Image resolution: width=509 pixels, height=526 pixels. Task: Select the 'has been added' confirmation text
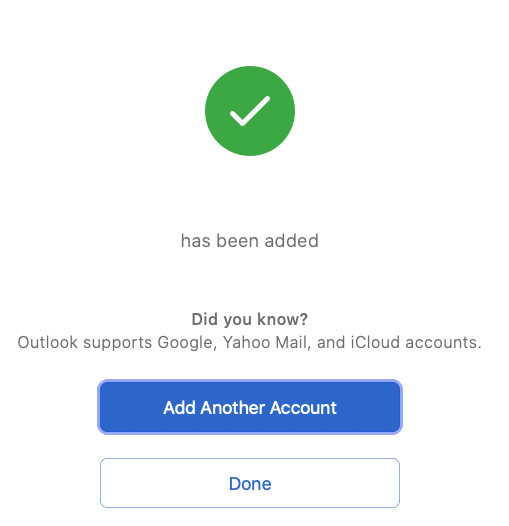250,241
